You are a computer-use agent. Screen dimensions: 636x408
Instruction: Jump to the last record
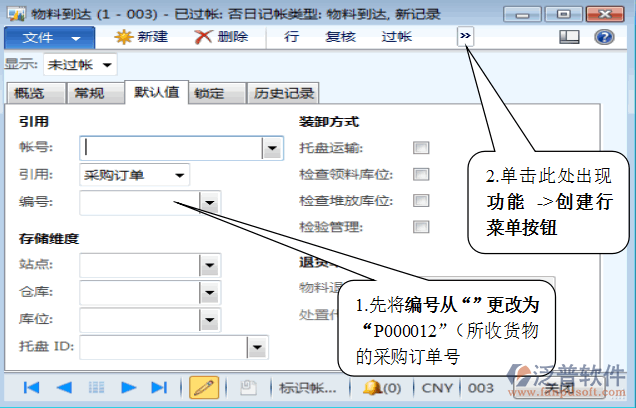159,388
